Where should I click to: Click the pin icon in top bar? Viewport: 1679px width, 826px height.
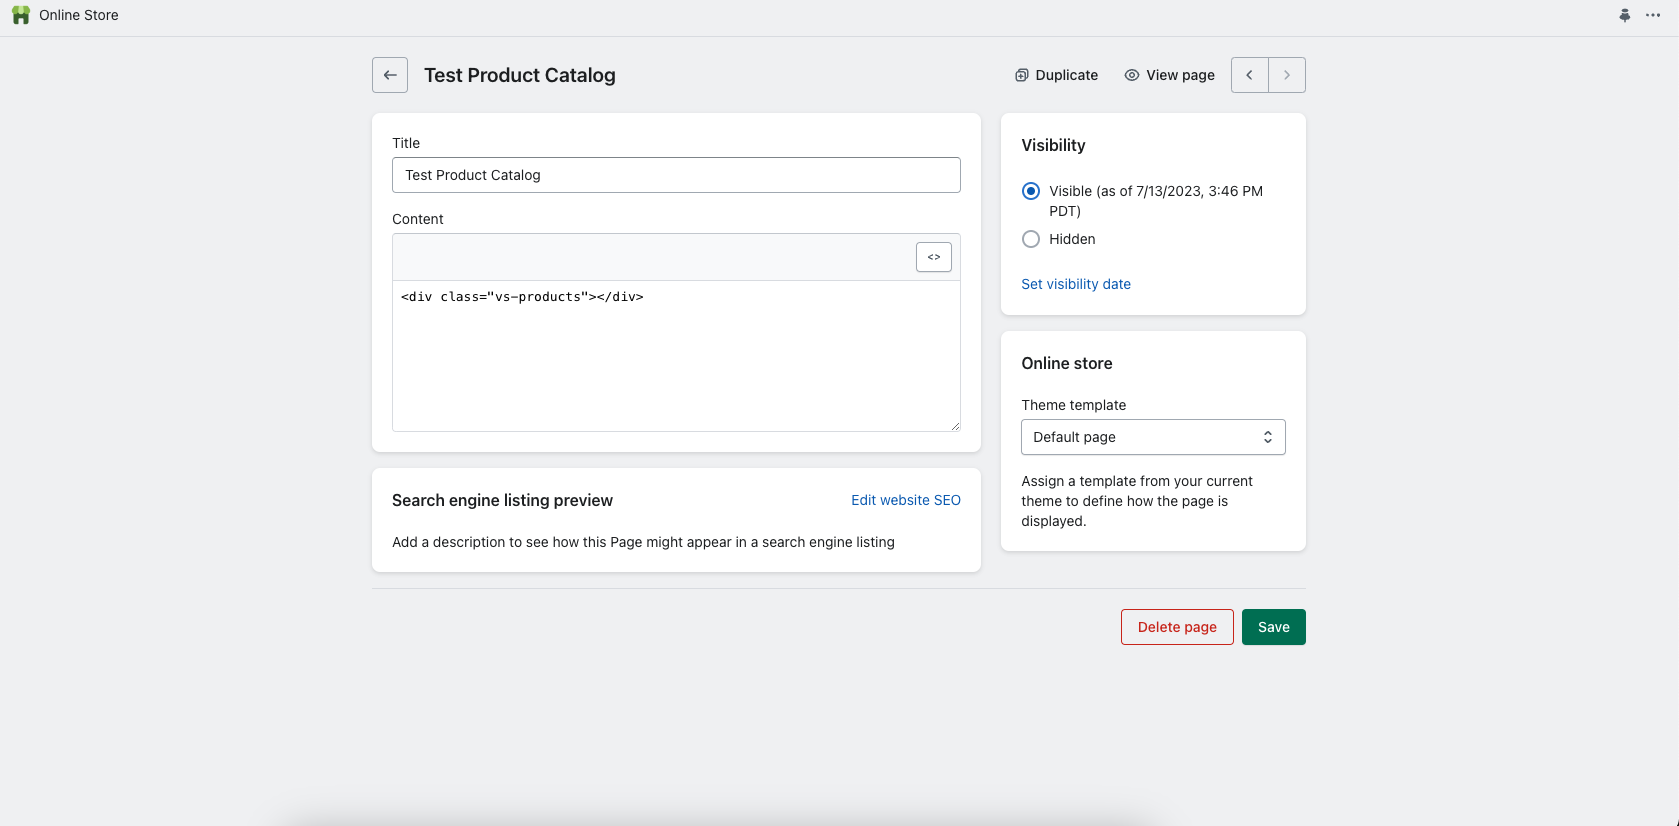pyautogui.click(x=1625, y=15)
